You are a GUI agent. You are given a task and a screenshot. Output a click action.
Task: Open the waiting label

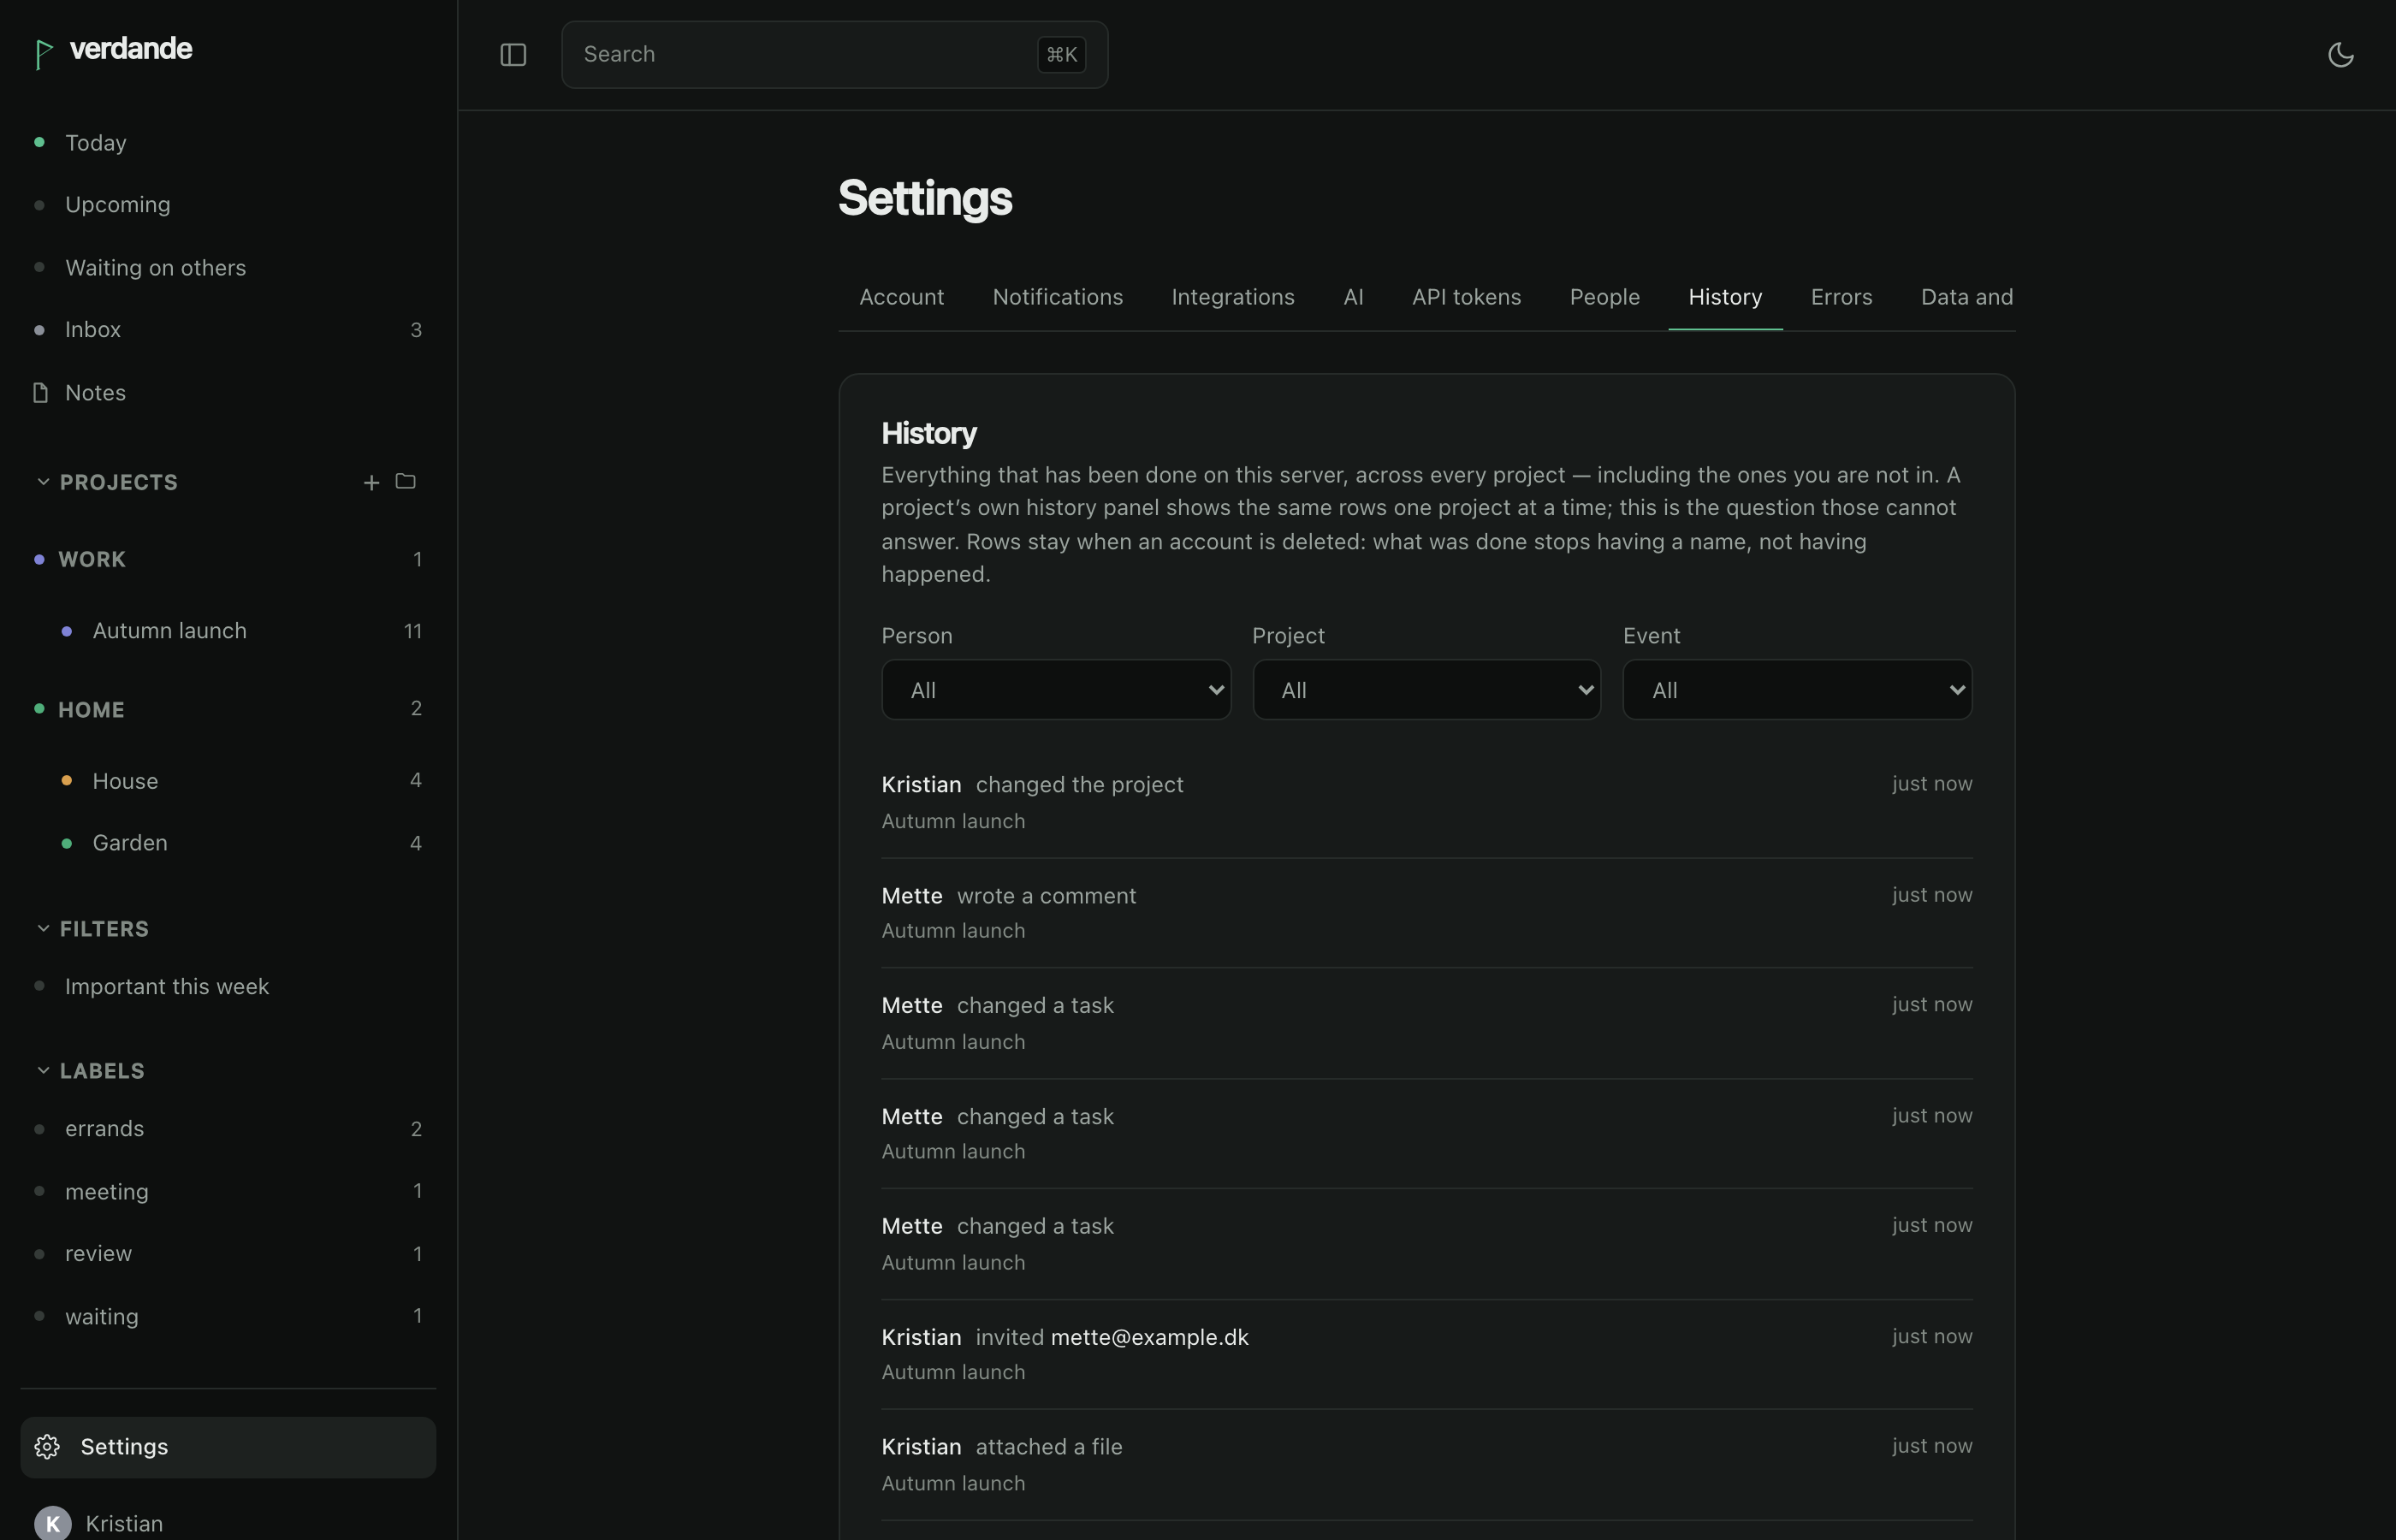click(228, 1316)
